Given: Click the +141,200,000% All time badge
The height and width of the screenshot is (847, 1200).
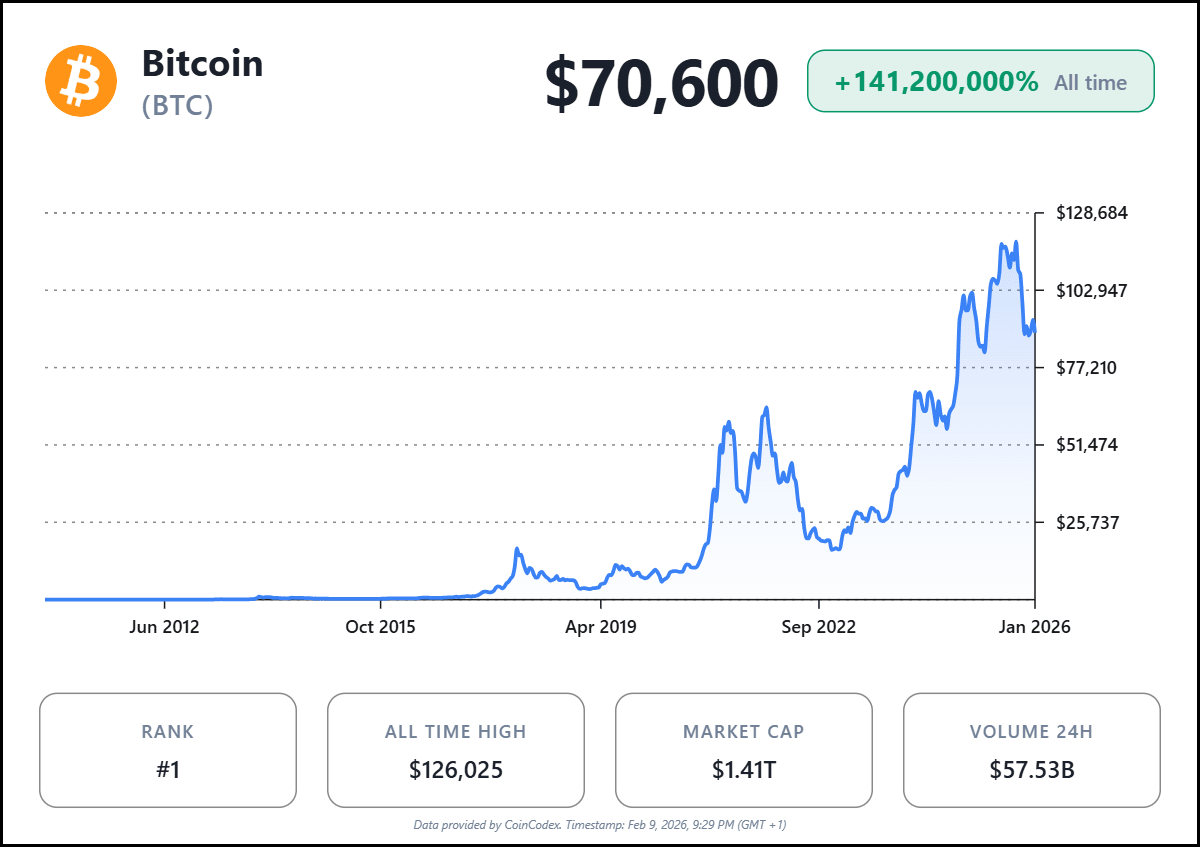Looking at the screenshot, I should [x=980, y=82].
